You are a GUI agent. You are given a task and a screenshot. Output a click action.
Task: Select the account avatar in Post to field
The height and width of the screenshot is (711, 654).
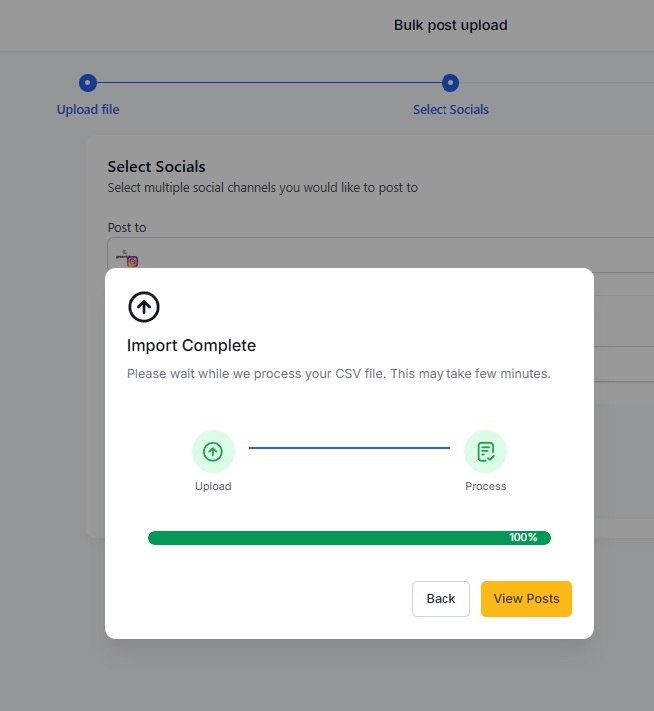[122, 255]
